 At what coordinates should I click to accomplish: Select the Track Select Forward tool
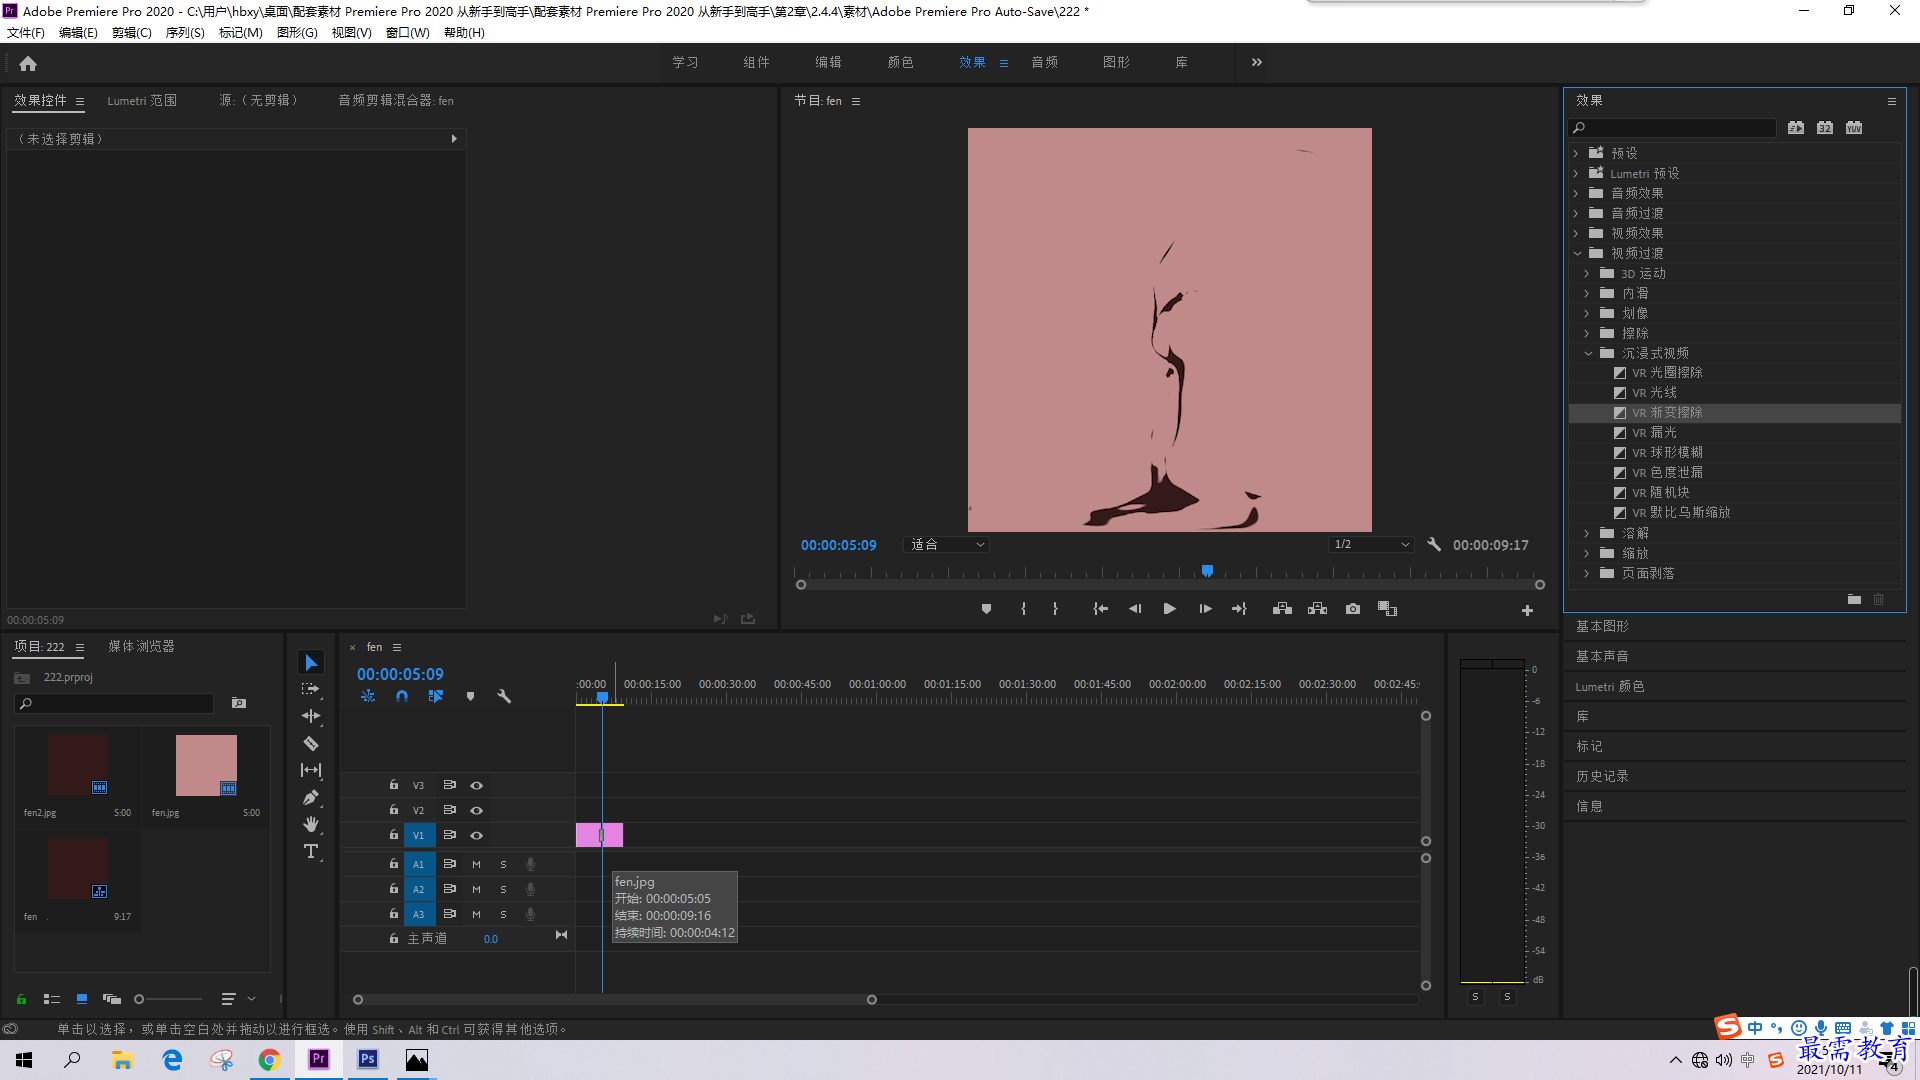[311, 689]
